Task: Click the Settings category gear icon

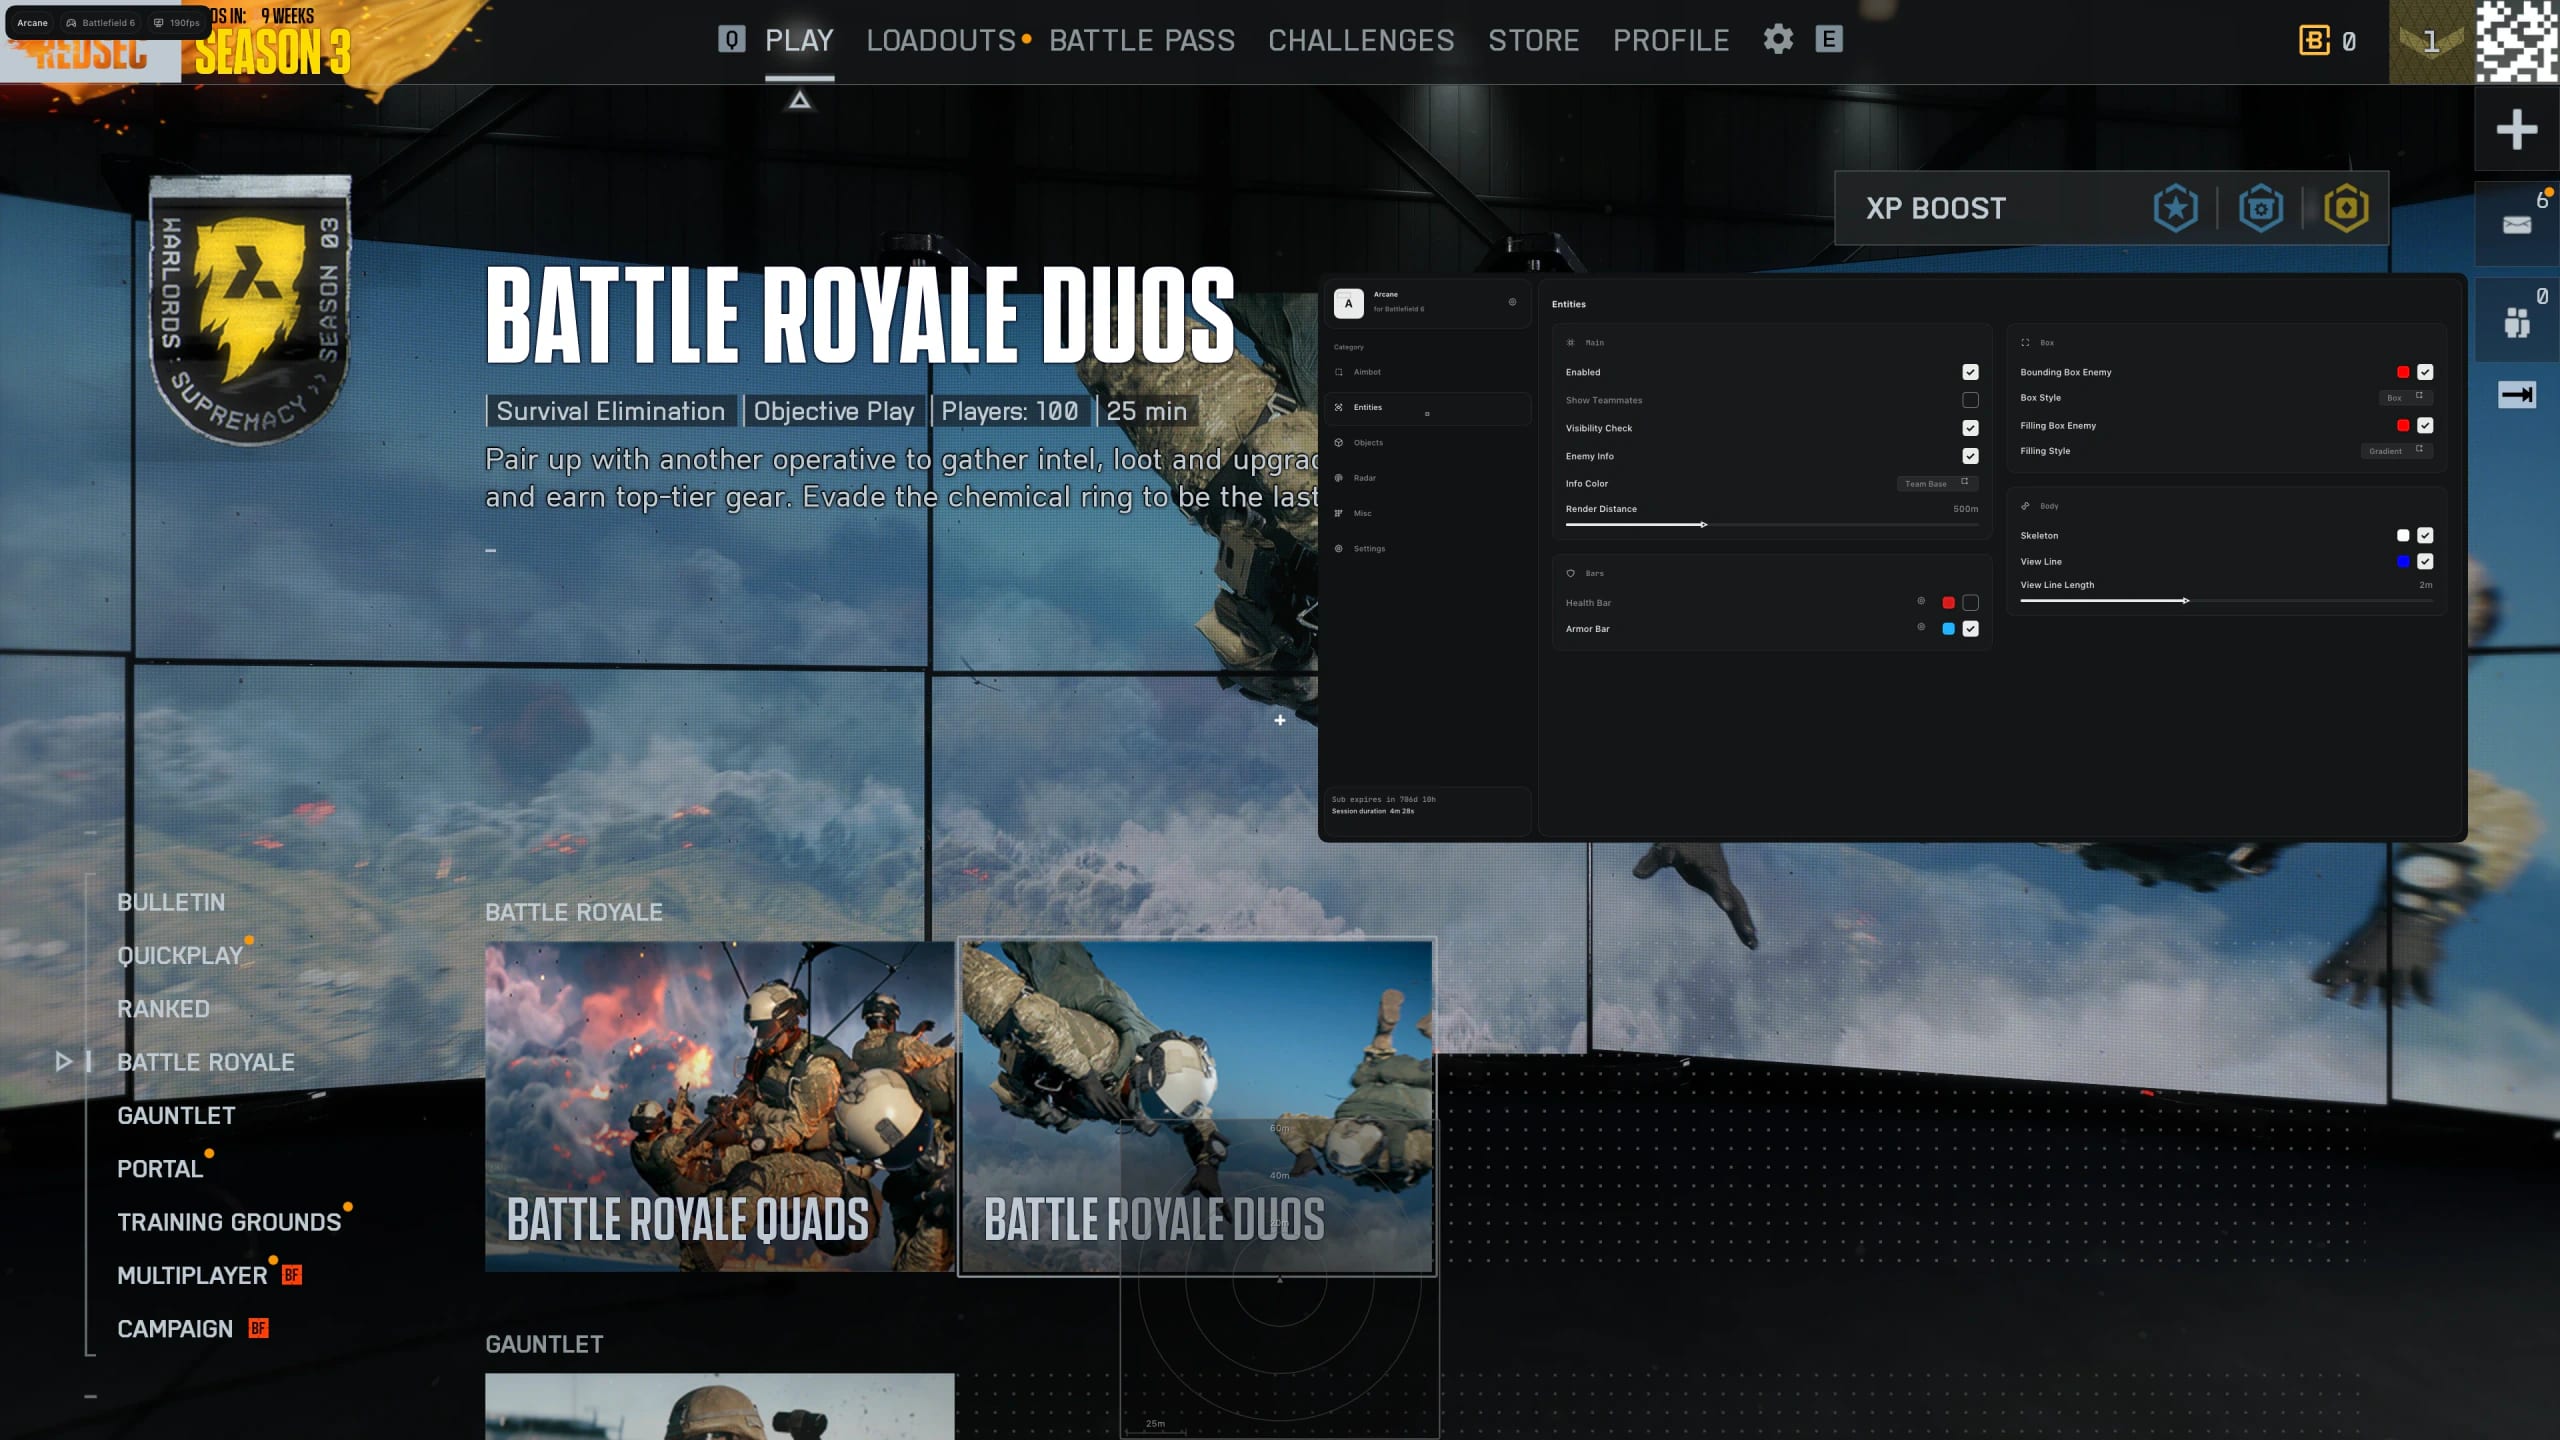Action: tap(1339, 548)
